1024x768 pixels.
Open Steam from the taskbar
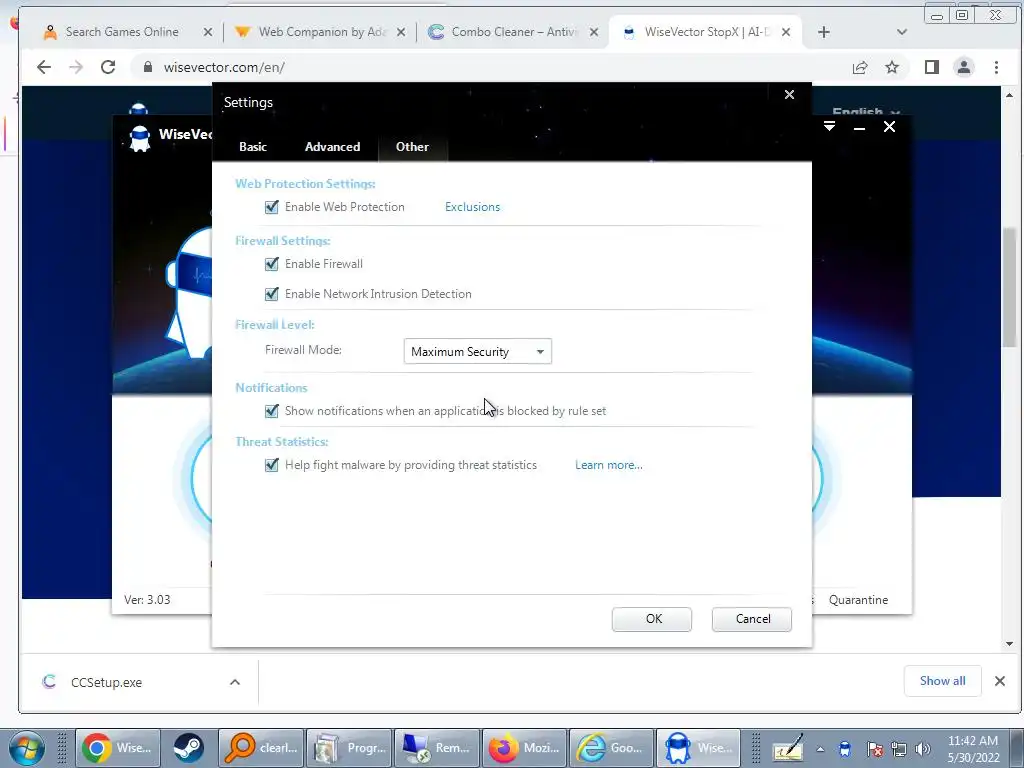click(188, 748)
